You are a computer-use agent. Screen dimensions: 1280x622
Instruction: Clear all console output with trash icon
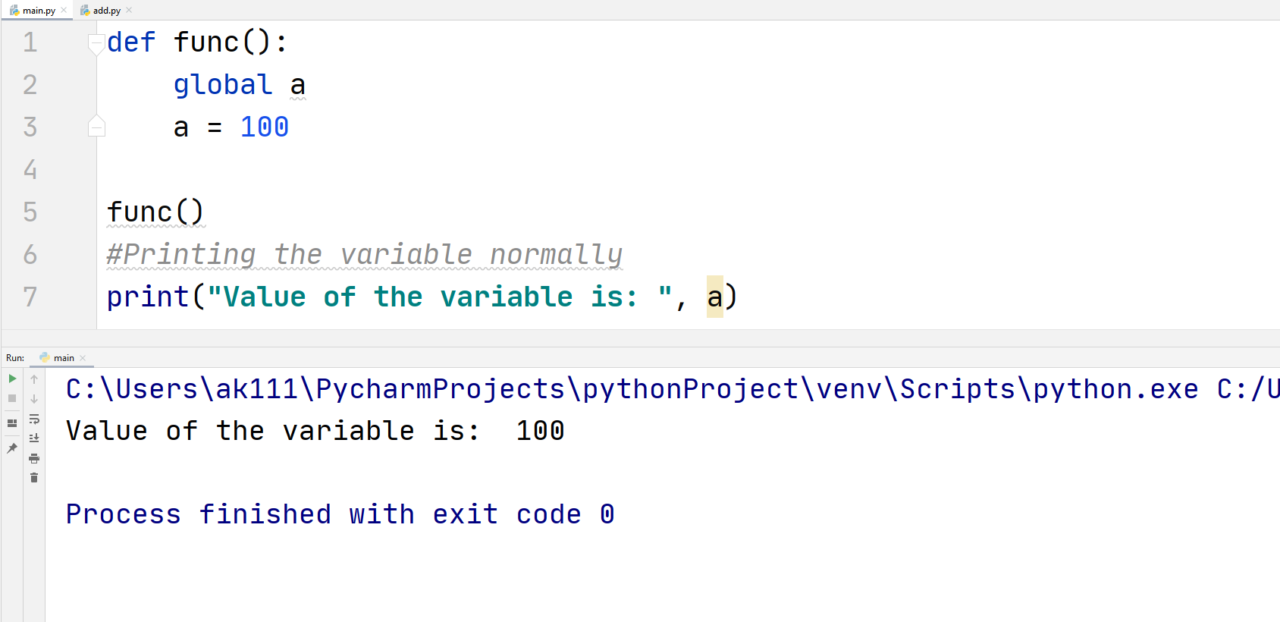pyautogui.click(x=34, y=476)
